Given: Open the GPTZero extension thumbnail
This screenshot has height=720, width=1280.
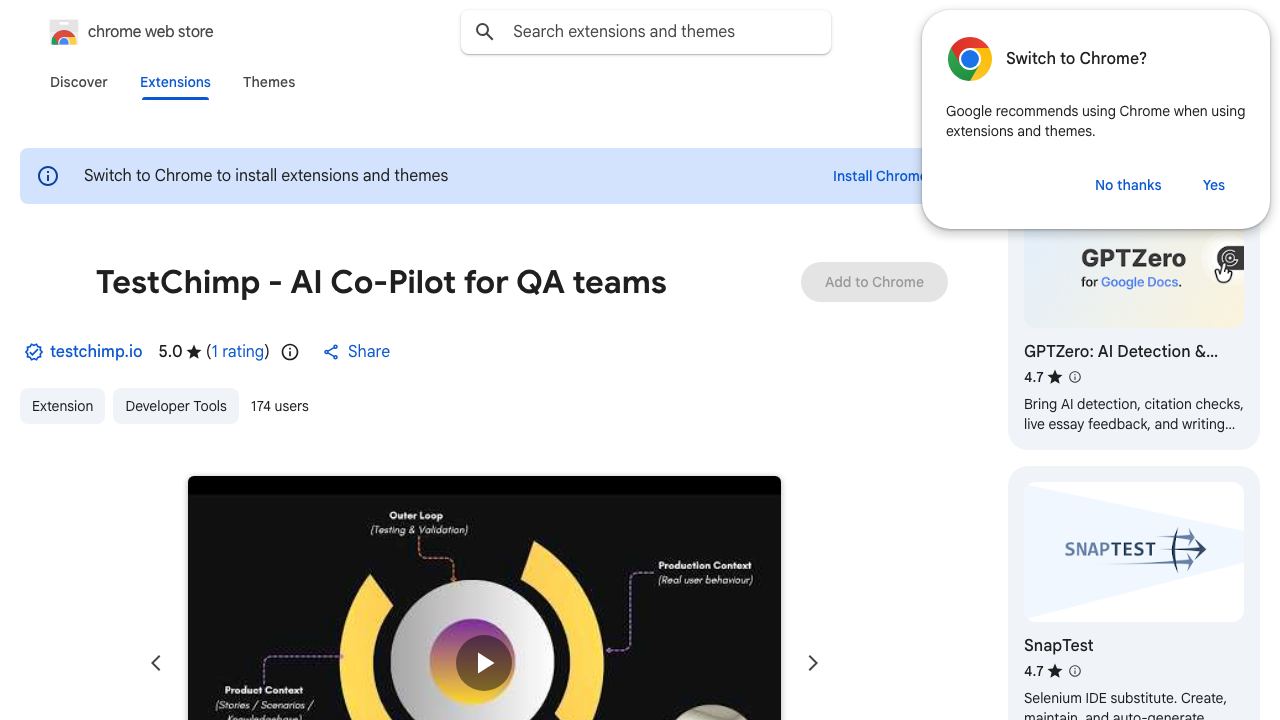Looking at the screenshot, I should click(1134, 277).
